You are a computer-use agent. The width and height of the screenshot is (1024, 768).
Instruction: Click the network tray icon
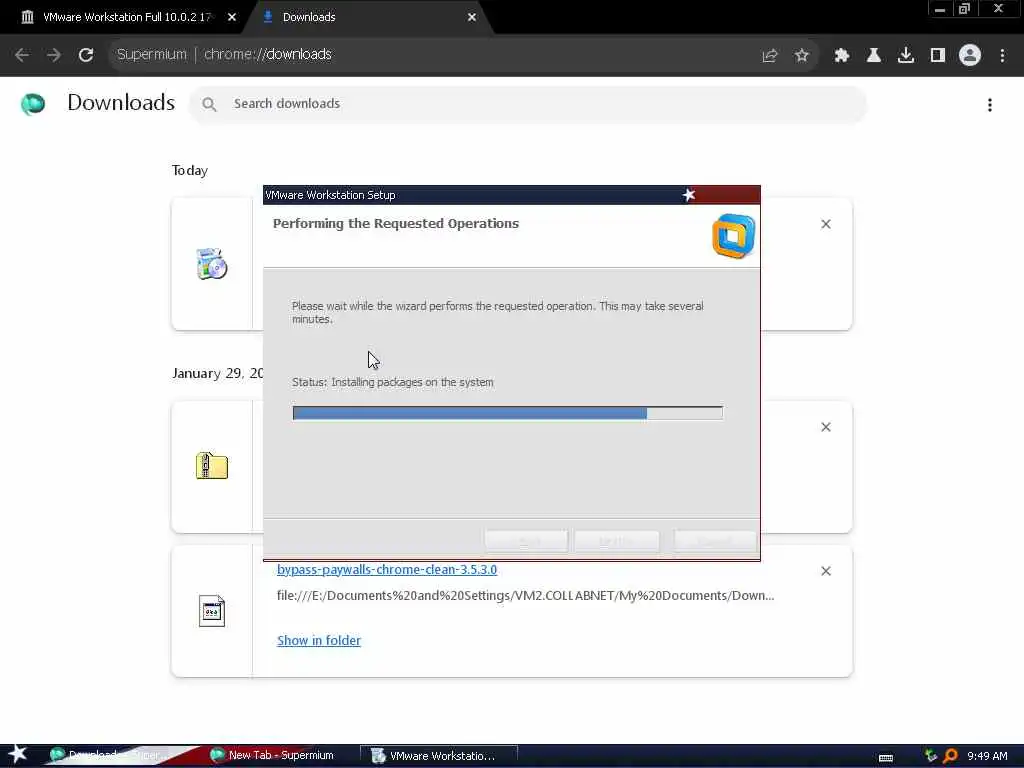point(931,756)
